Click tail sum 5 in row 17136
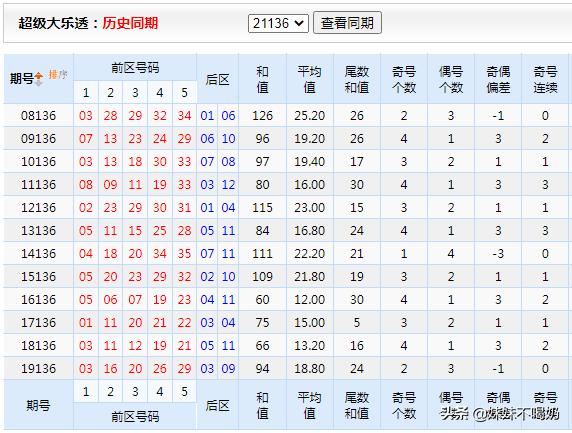The width and height of the screenshot is (572, 433). tap(357, 322)
